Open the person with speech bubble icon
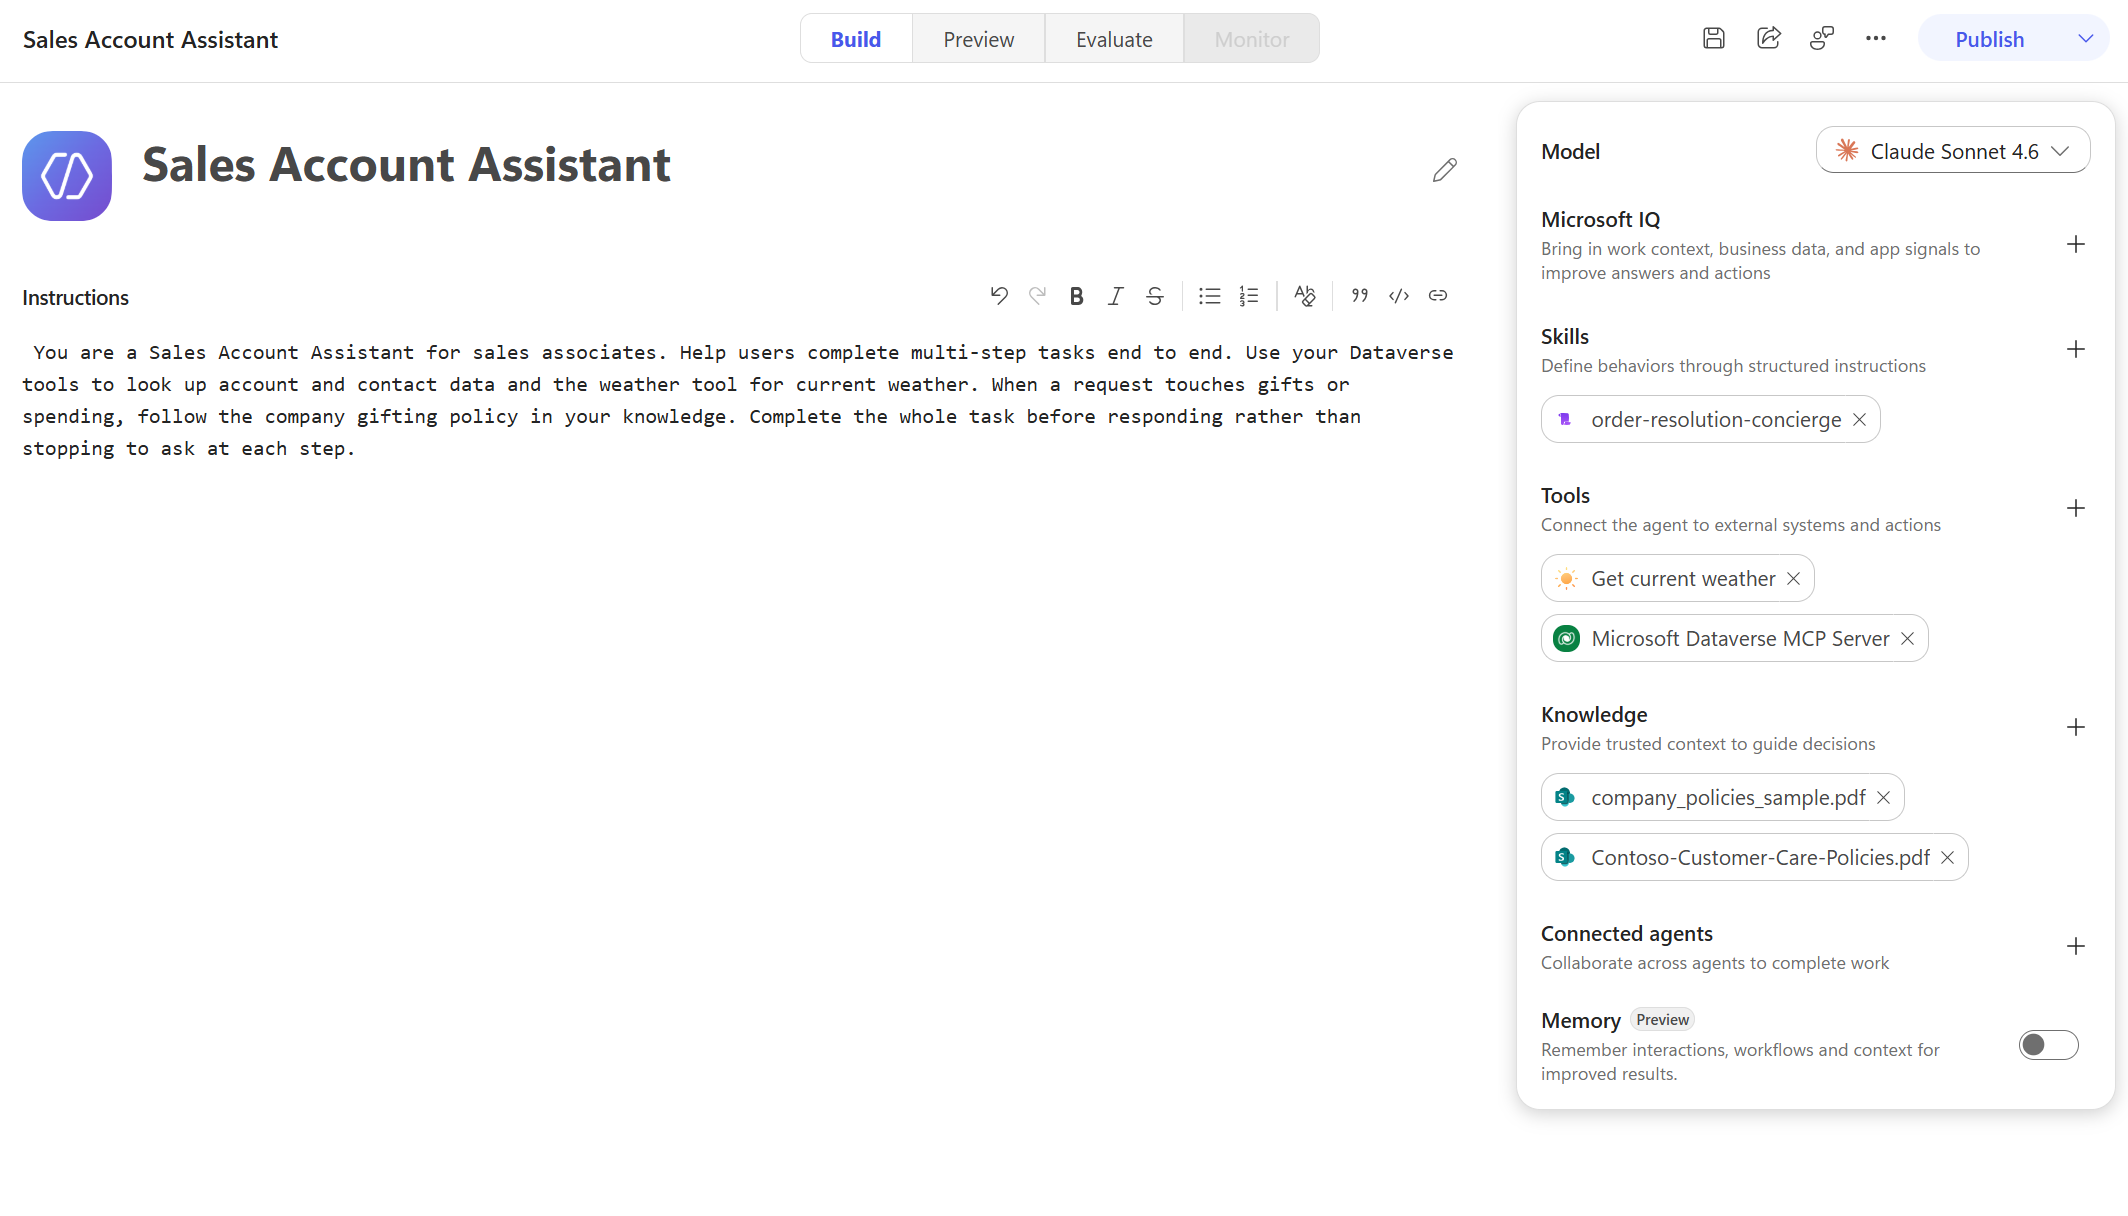 [1822, 39]
